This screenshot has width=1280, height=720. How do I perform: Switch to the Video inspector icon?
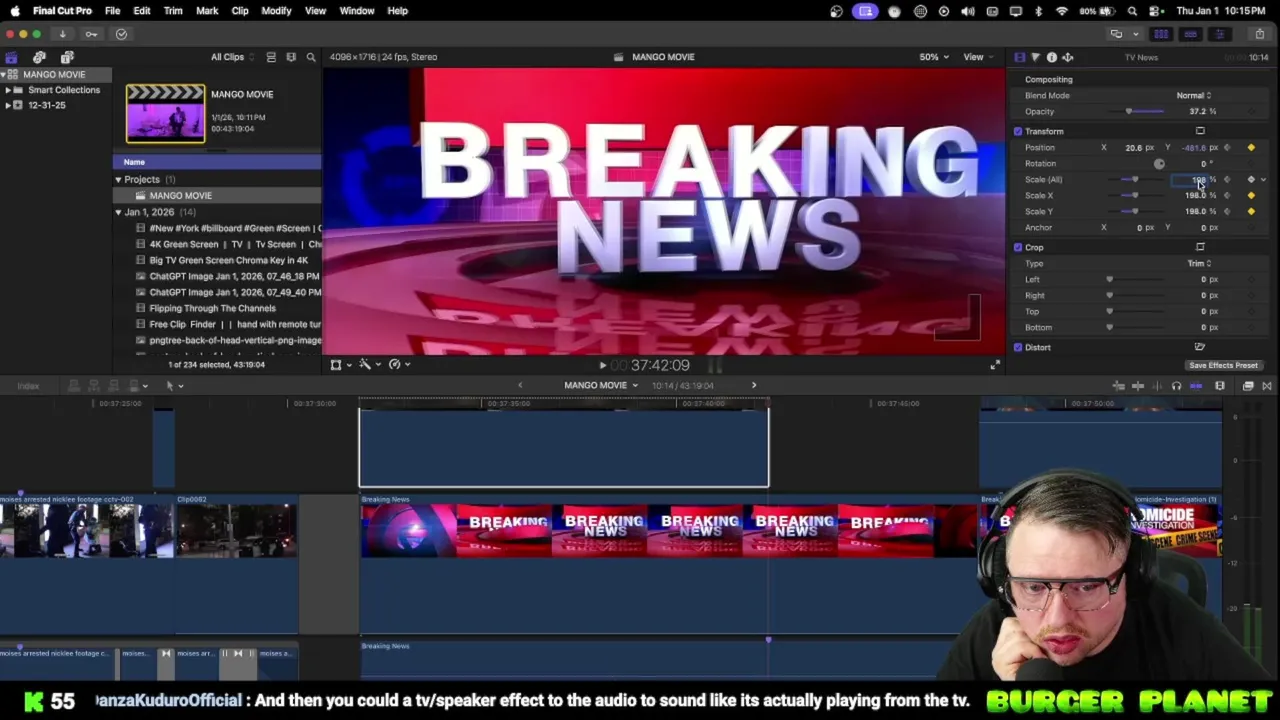[1019, 57]
